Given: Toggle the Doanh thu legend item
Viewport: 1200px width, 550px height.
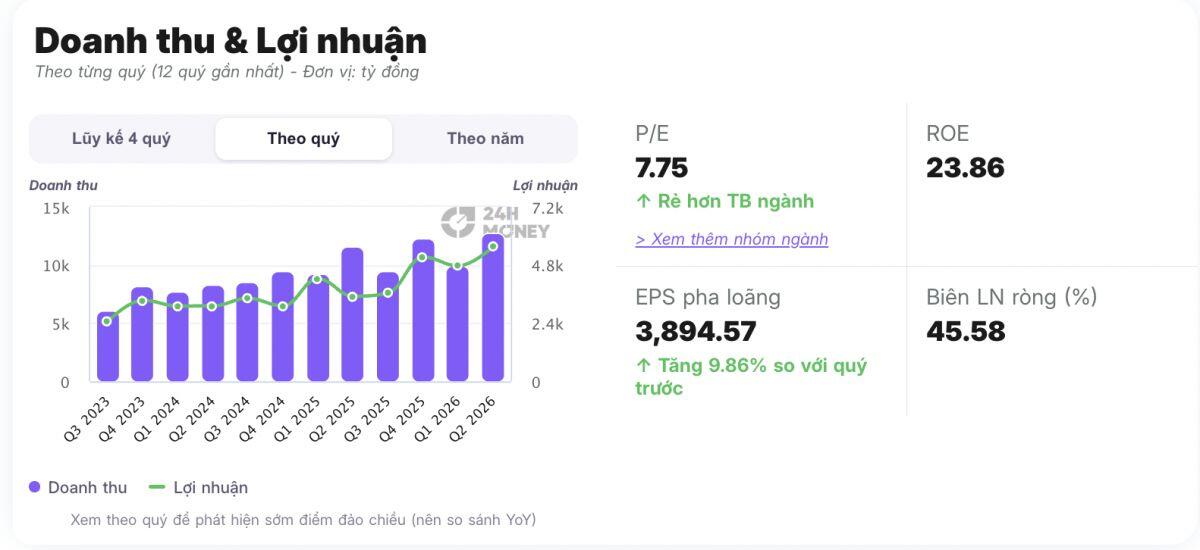Looking at the screenshot, I should 78,487.
